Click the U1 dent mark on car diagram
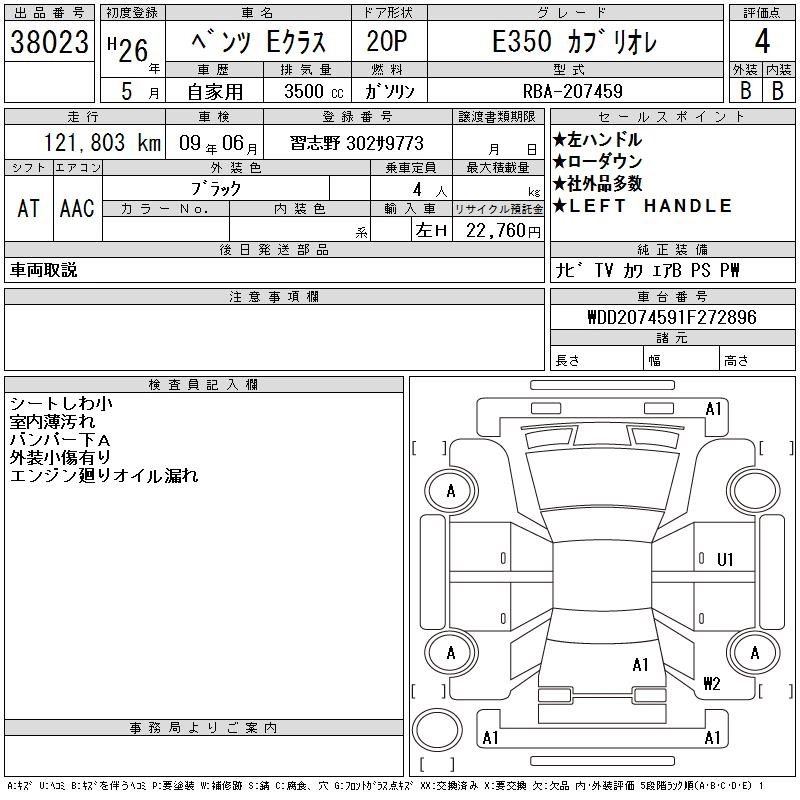The width and height of the screenshot is (800, 800). (725, 559)
